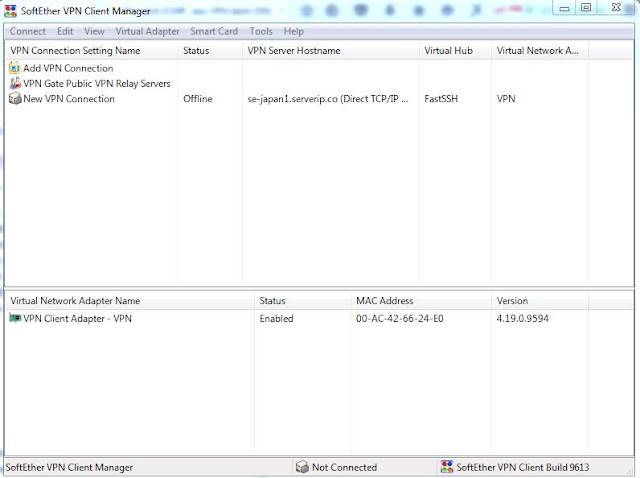Close the SoftEther VPN Client Manager window
Screen dimensions: 640x478
[x=616, y=8]
